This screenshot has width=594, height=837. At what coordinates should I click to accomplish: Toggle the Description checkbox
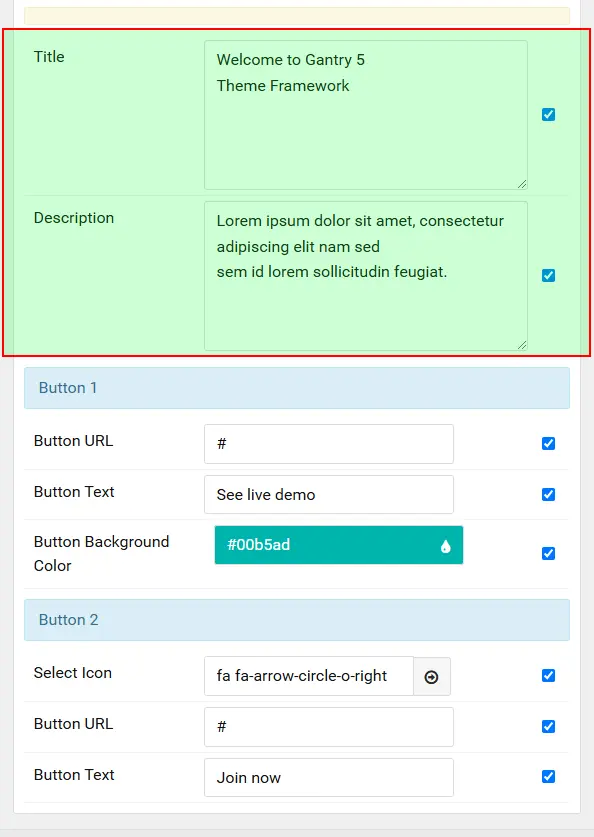548,275
